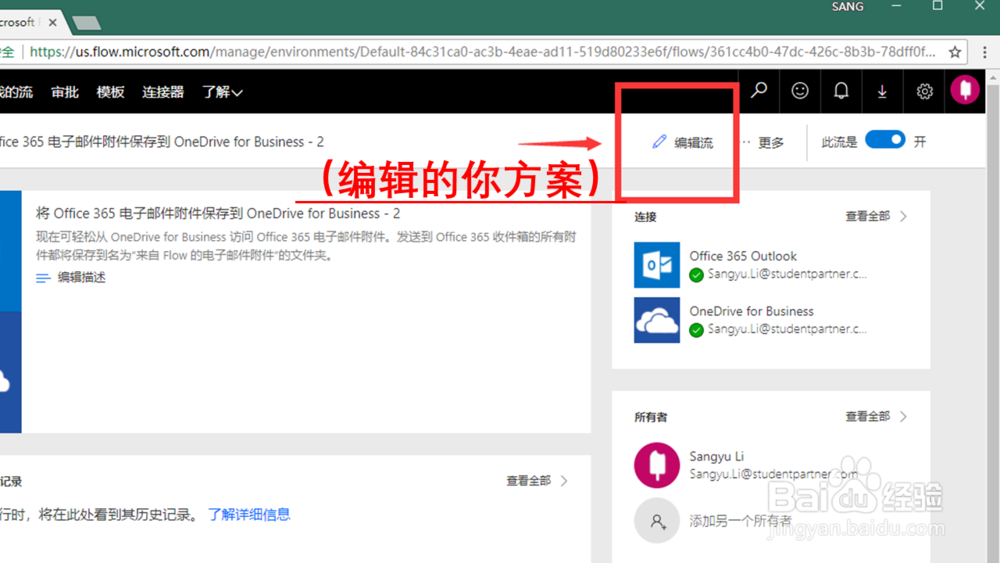
Task: Close the current browser tab
Action: coord(52,22)
